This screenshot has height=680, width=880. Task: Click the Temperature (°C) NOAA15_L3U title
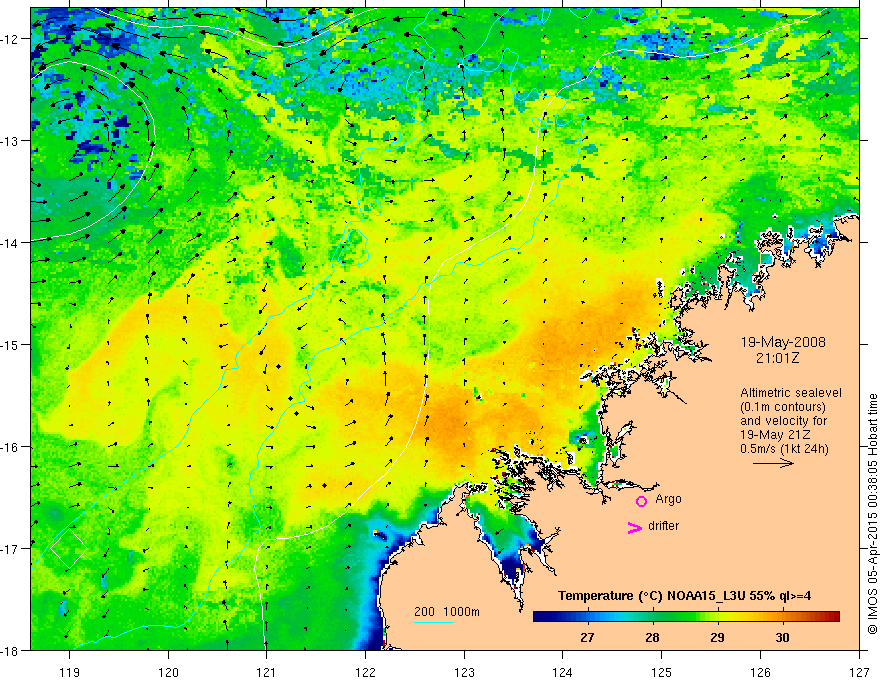coord(684,596)
